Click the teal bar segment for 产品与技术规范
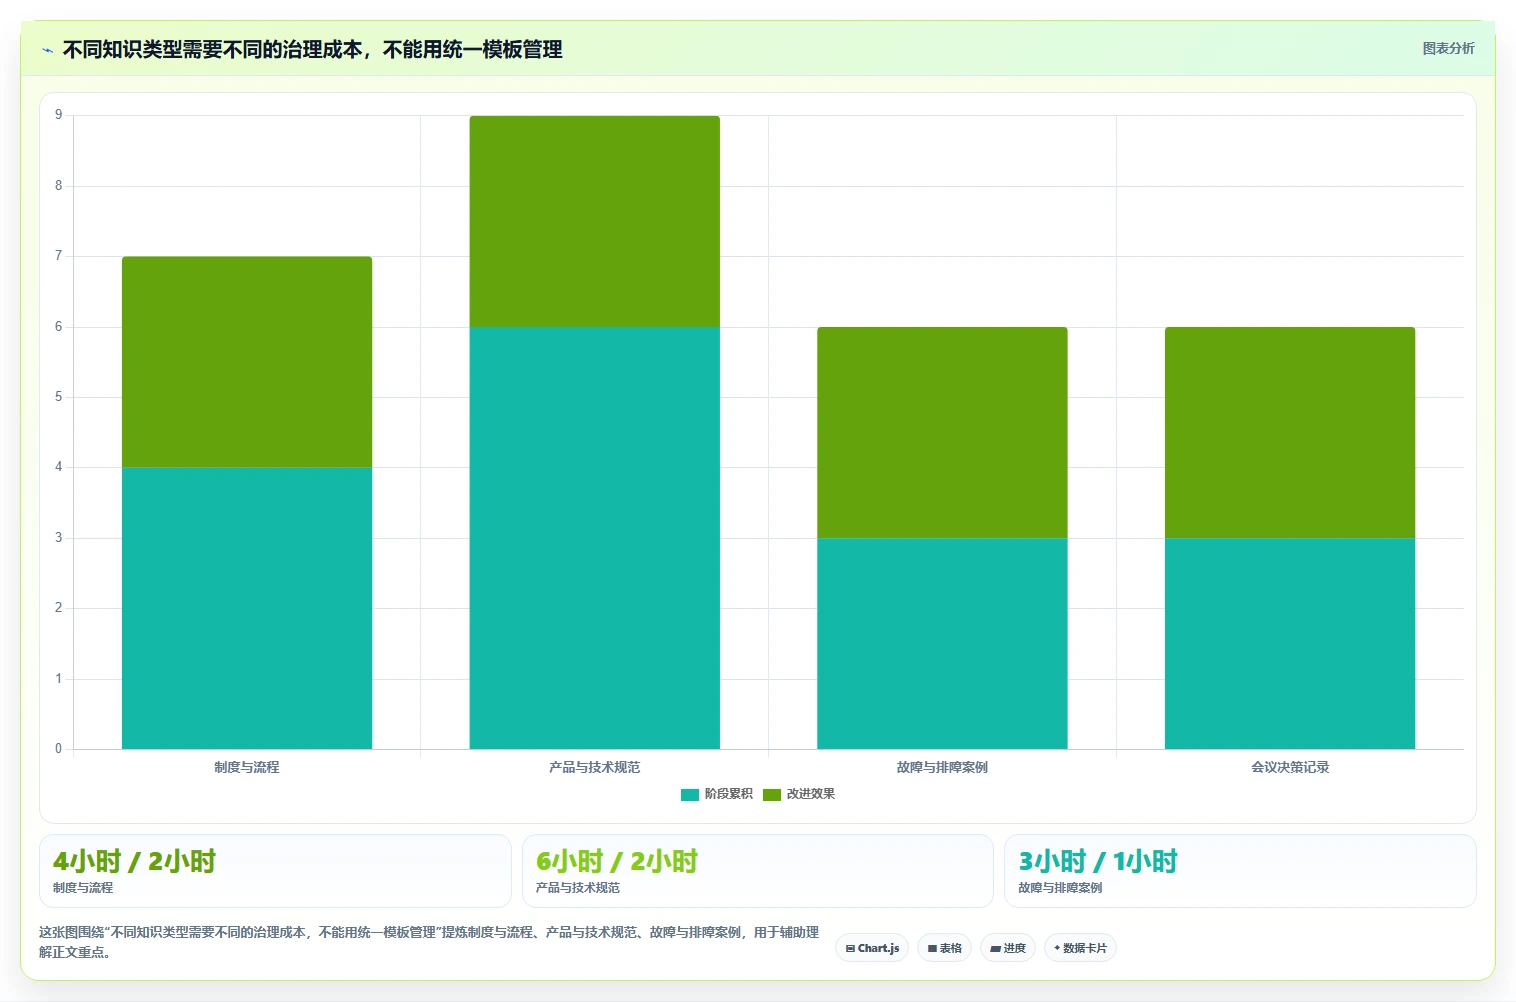The height and width of the screenshot is (1002, 1516). click(595, 538)
